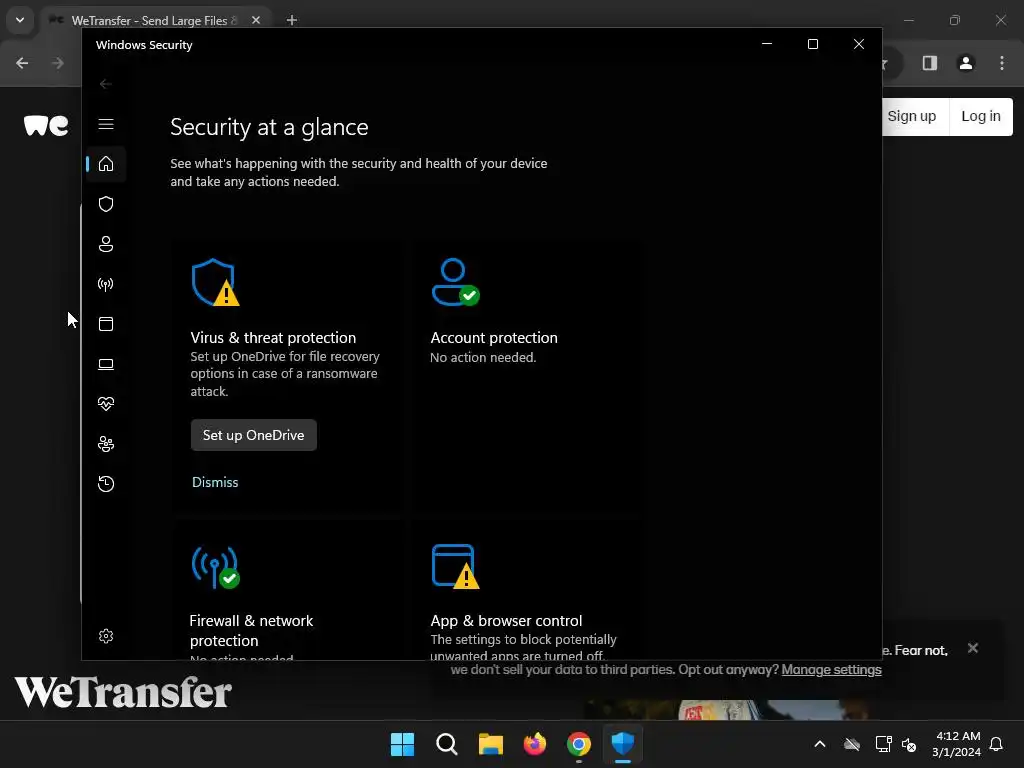Open Virus & threat protection shield sidebar icon
This screenshot has height=768, width=1024.
click(106, 204)
